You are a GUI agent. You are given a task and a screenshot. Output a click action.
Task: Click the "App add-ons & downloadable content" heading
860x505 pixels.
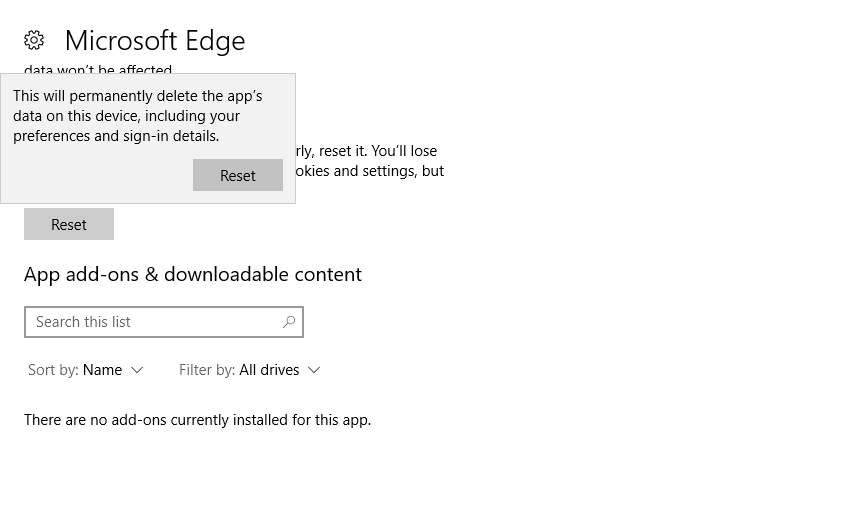[193, 274]
